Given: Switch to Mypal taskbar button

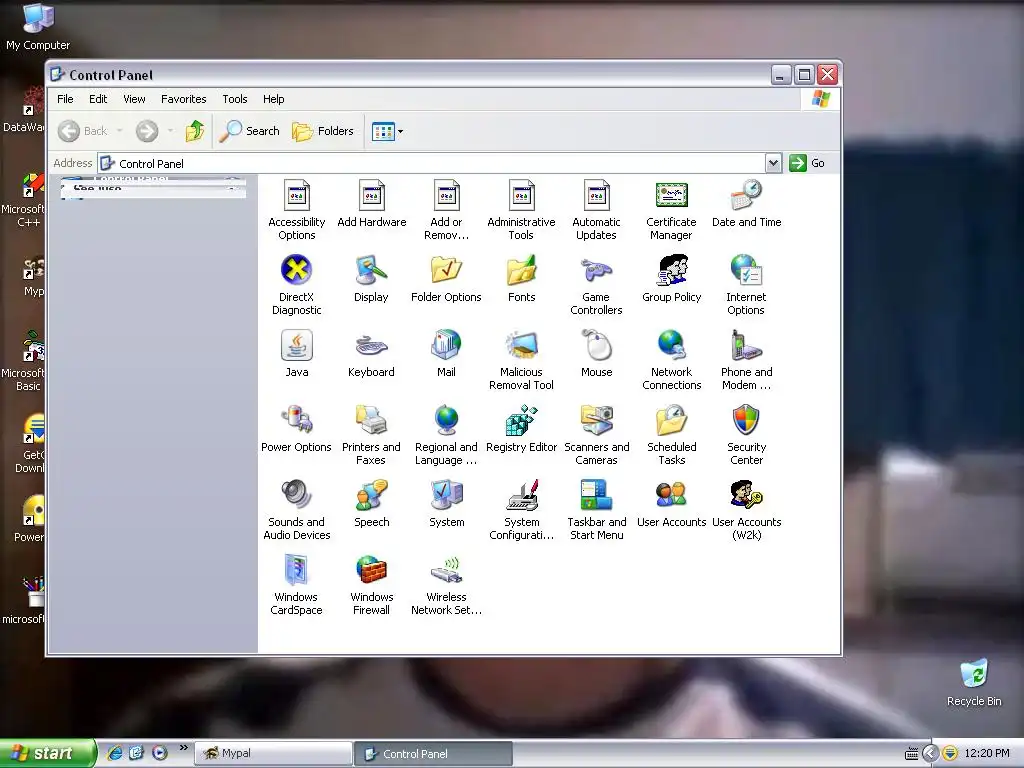Looking at the screenshot, I should pyautogui.click(x=272, y=754).
